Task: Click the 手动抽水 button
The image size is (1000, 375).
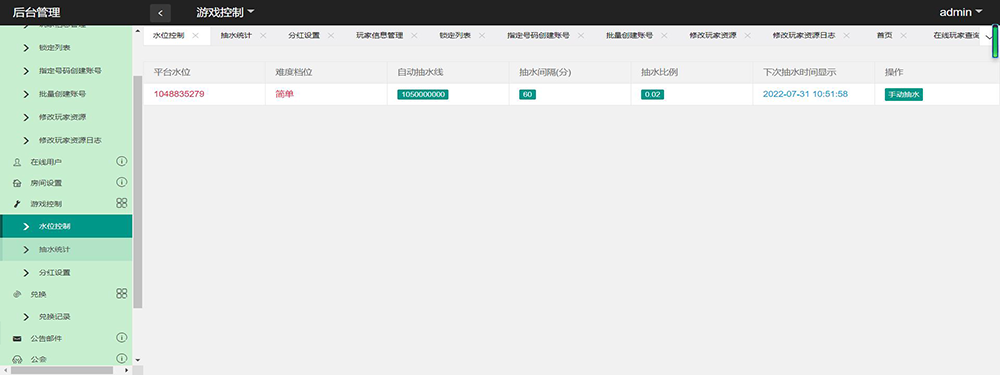Action: point(904,94)
